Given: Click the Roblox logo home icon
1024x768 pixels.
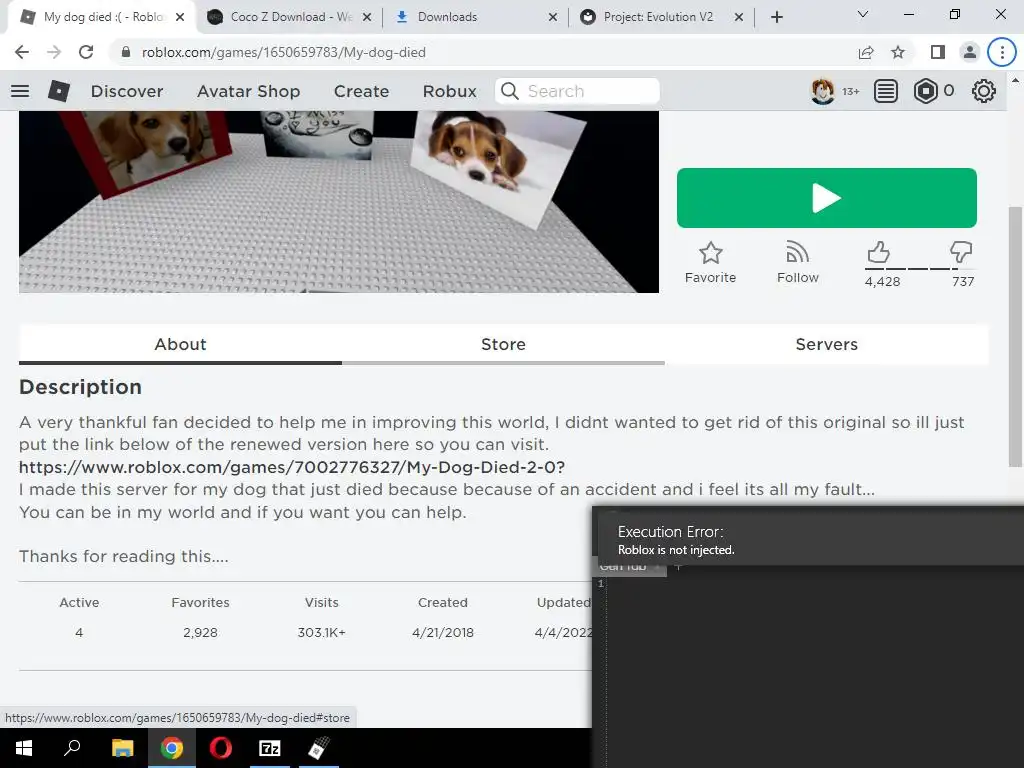Looking at the screenshot, I should 59,91.
